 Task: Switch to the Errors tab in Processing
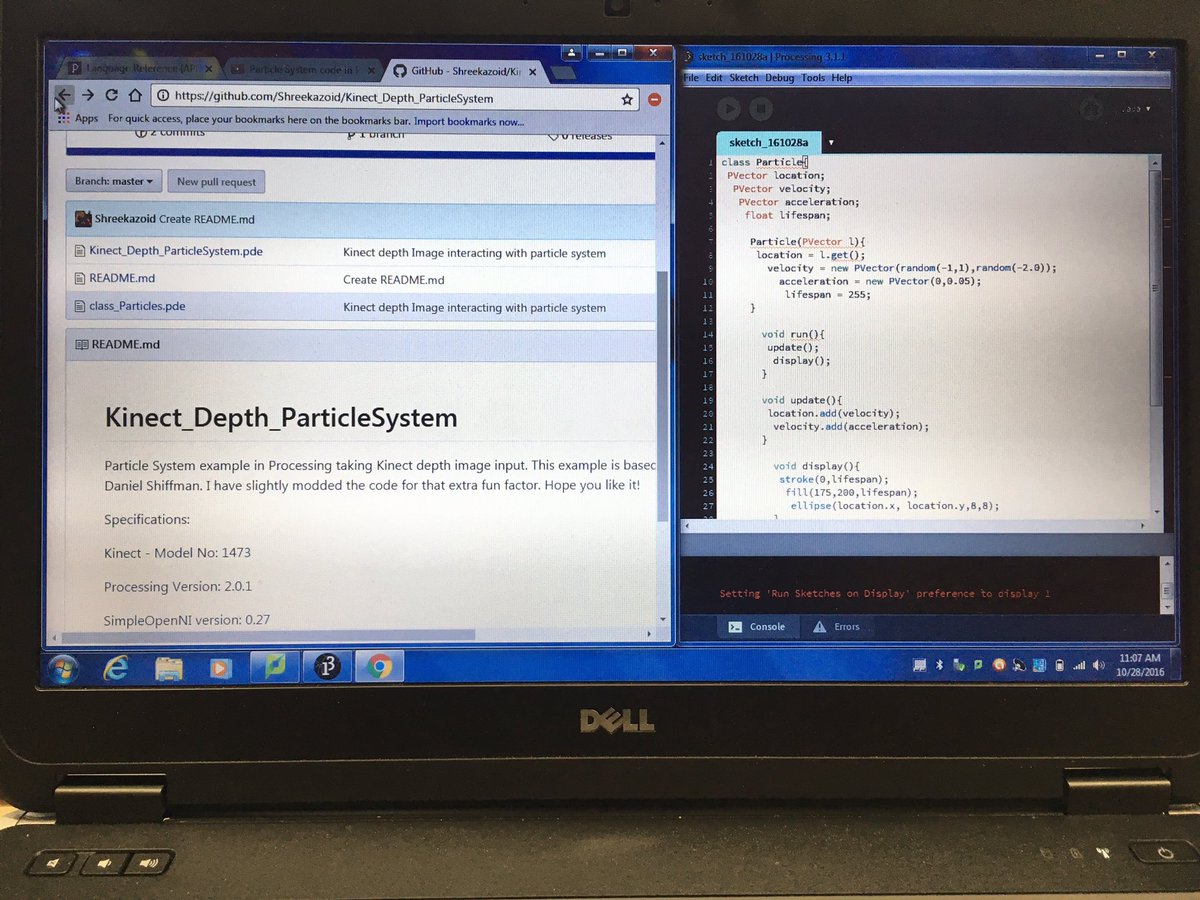pos(837,627)
